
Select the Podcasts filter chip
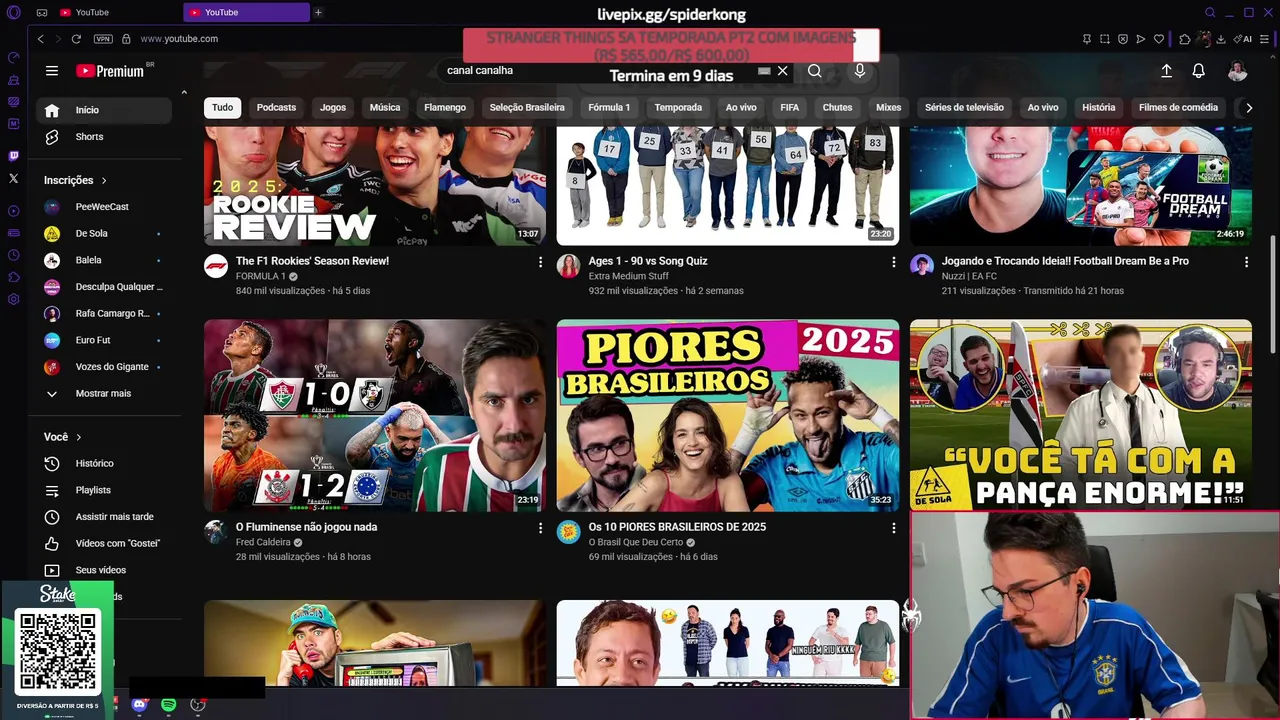pos(276,107)
